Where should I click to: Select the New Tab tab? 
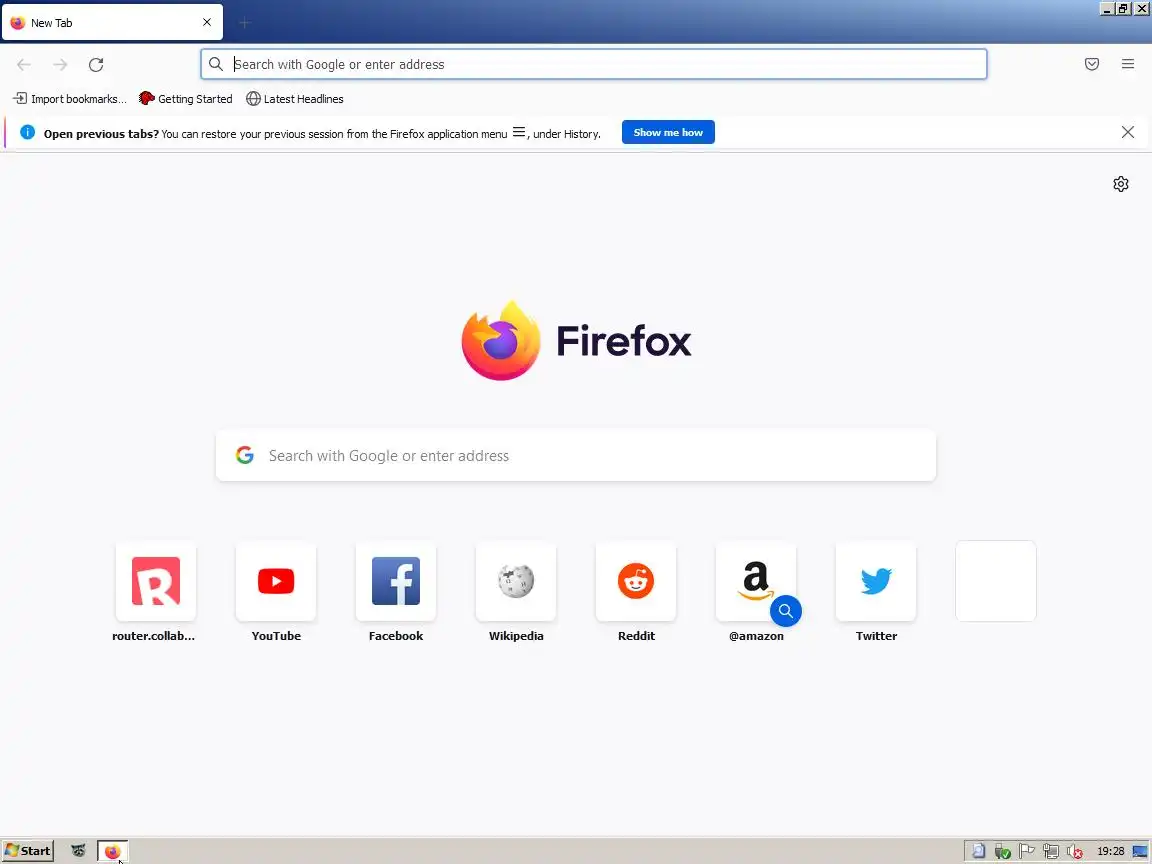[112, 23]
